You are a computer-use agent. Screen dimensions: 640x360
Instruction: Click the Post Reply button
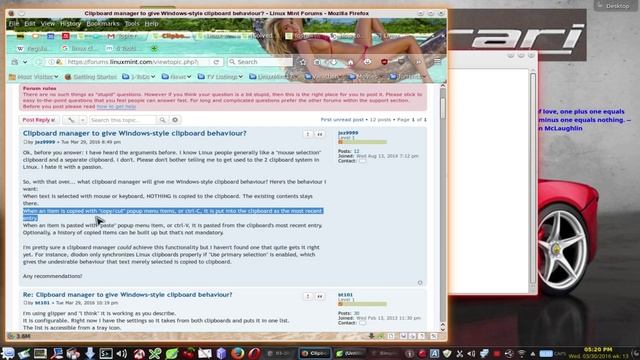coord(39,120)
